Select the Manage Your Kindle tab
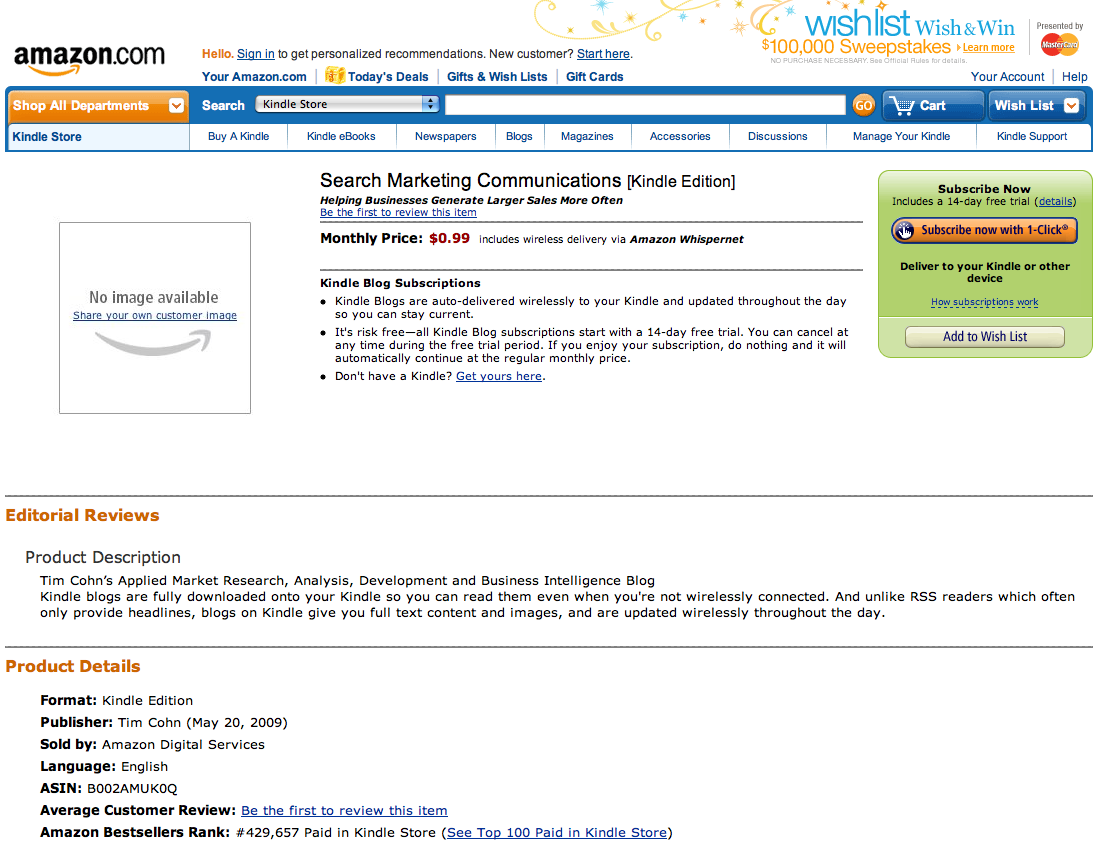 point(901,136)
